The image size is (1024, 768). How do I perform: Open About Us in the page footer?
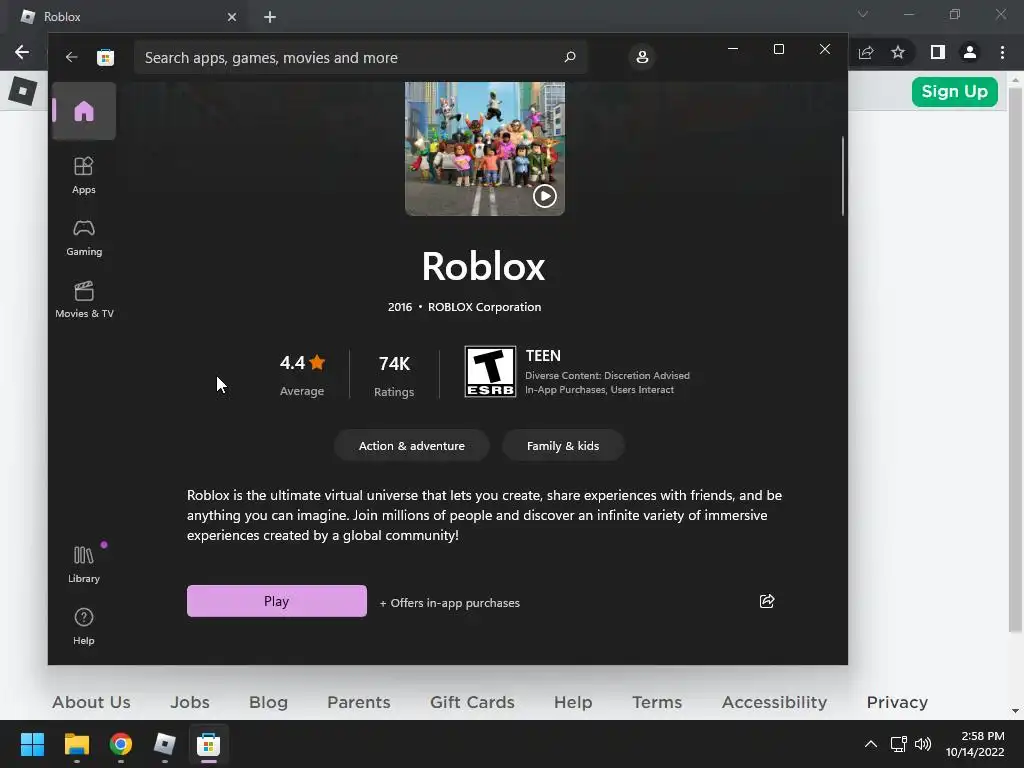[x=91, y=702]
